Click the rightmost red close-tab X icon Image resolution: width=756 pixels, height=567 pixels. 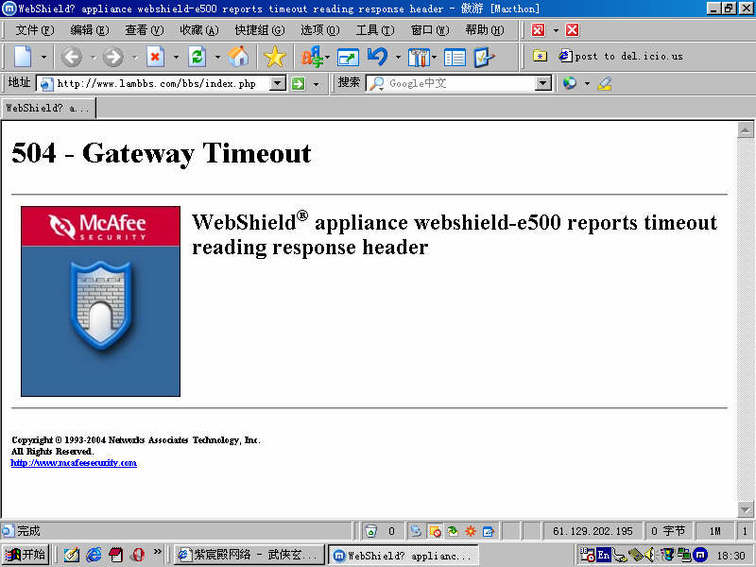pyautogui.click(x=572, y=30)
